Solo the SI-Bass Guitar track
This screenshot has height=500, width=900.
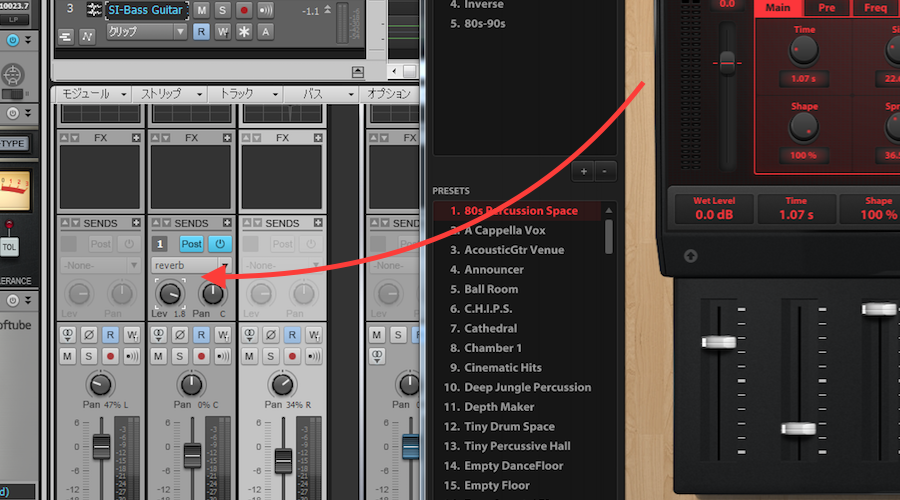point(223,10)
